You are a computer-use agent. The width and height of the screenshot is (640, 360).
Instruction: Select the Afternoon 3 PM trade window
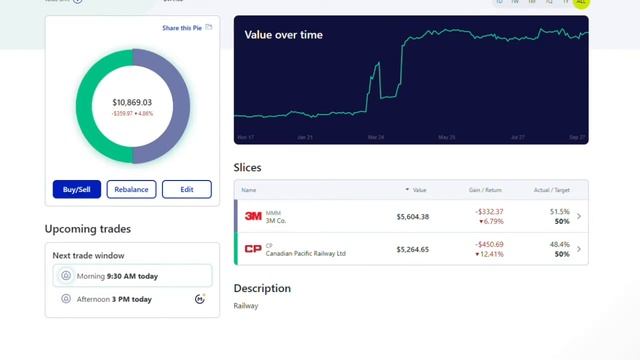pyautogui.click(x=132, y=299)
